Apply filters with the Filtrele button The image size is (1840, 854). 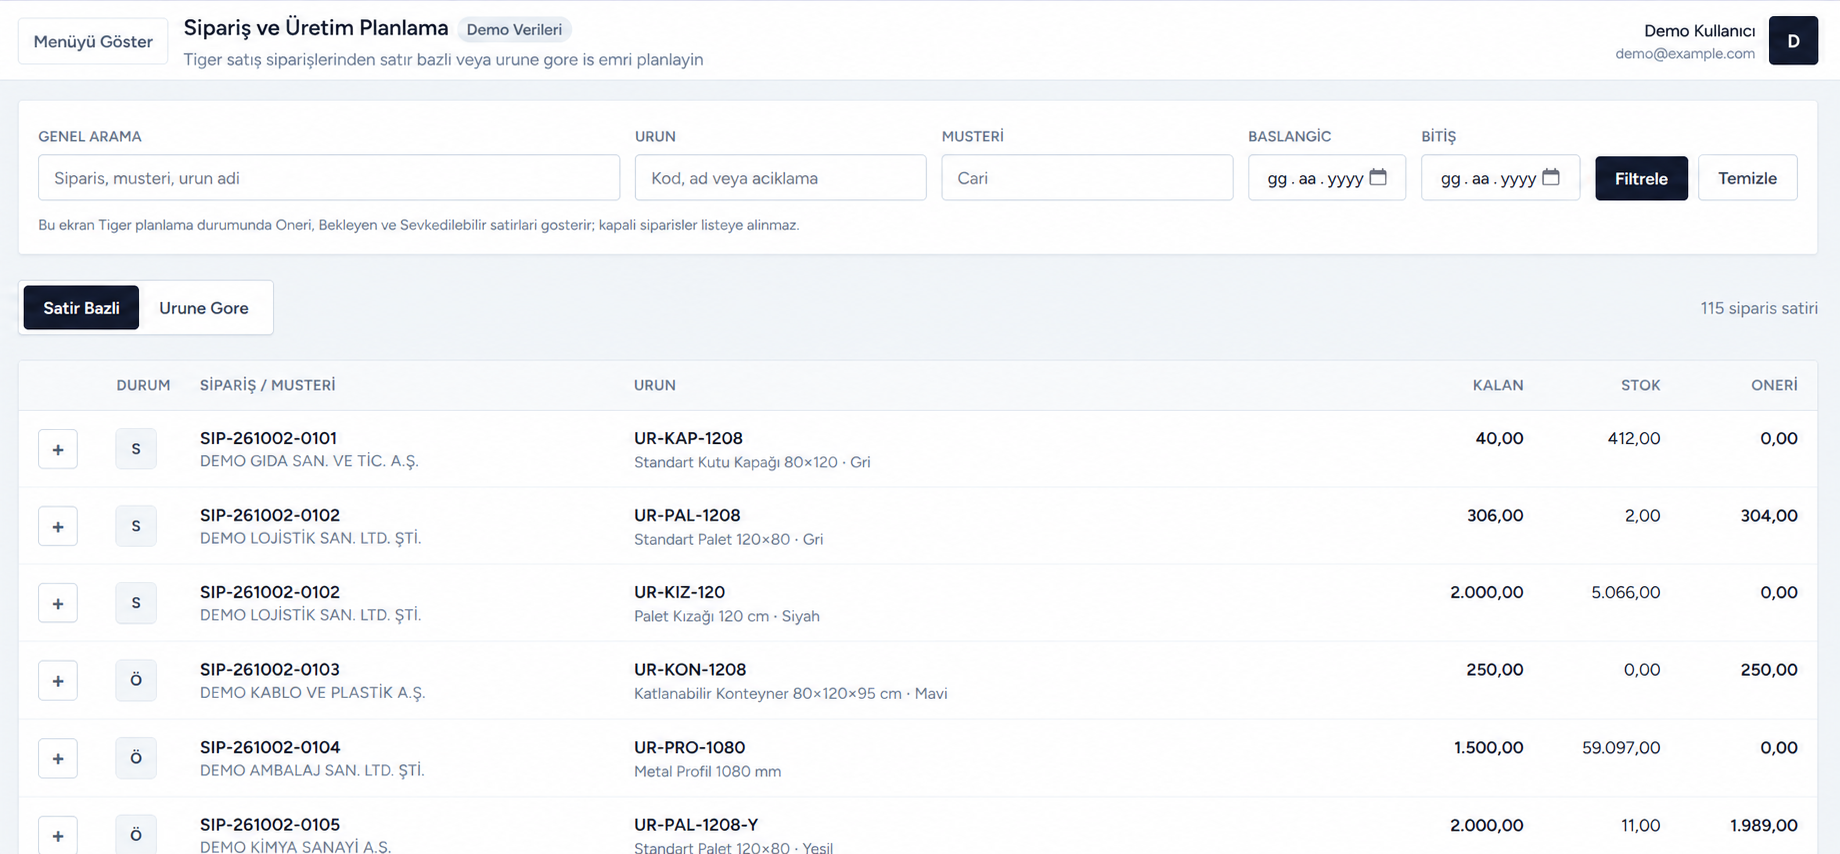click(1641, 178)
